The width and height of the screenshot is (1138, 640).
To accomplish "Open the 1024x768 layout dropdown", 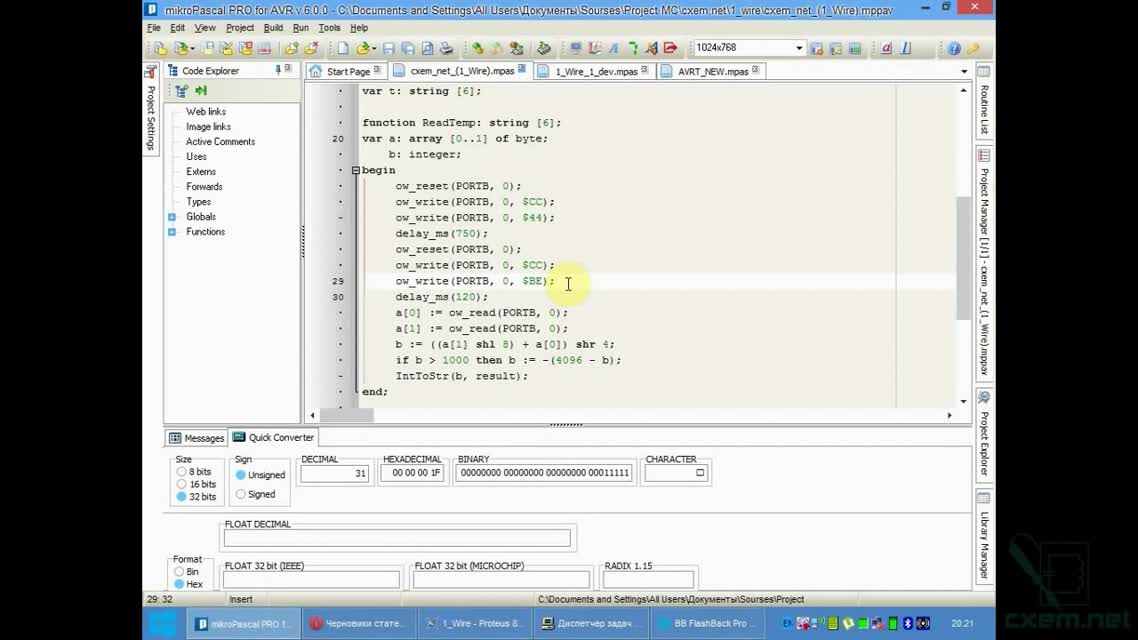I will (799, 48).
